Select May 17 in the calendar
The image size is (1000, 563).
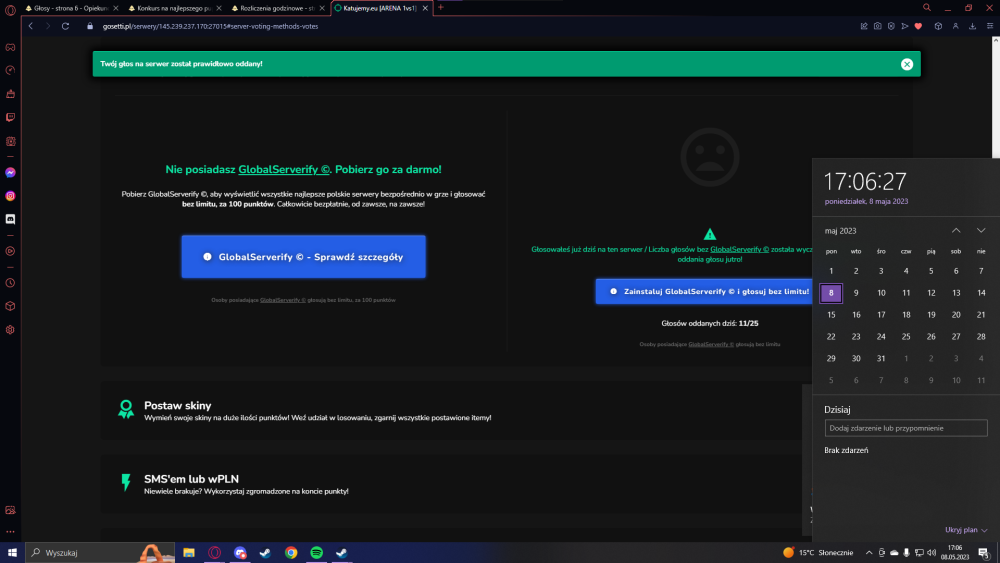[x=881, y=315]
